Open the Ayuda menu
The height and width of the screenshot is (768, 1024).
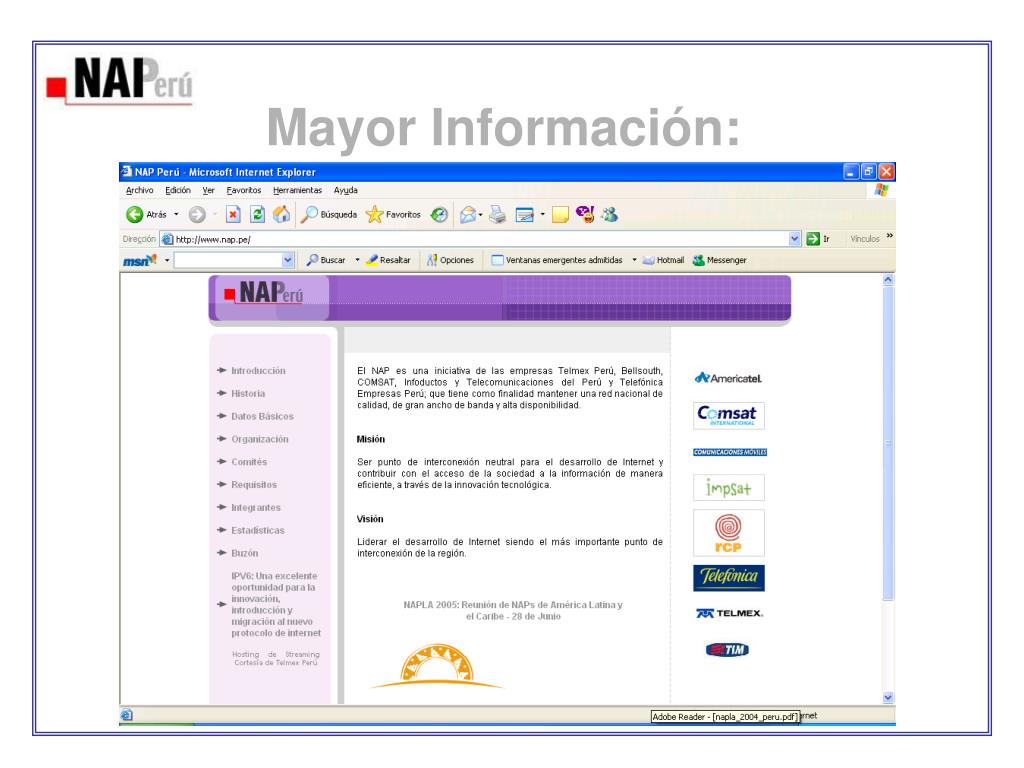pyautogui.click(x=345, y=190)
